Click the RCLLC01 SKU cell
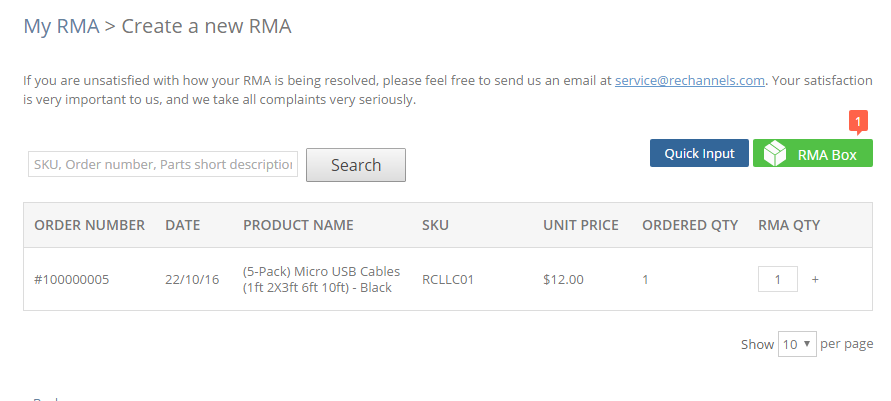 click(x=448, y=279)
